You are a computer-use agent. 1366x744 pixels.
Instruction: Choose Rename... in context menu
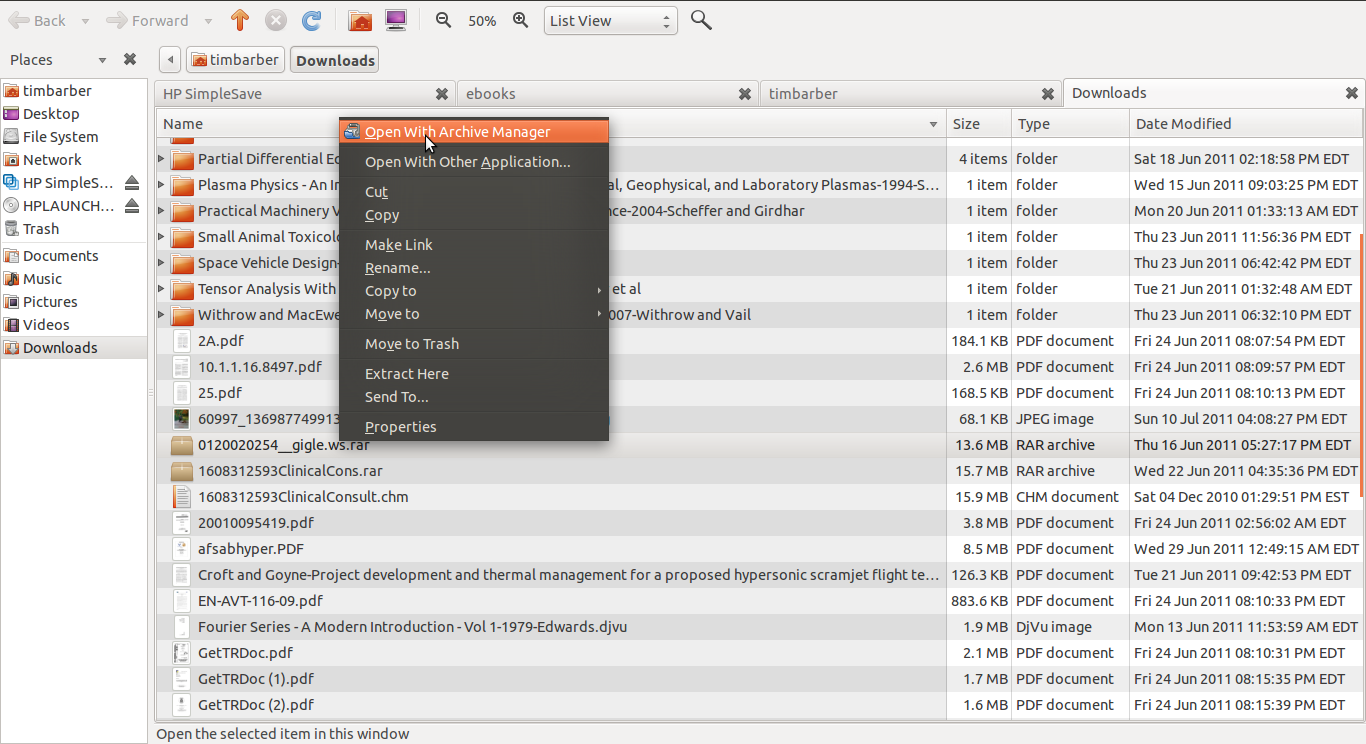click(x=474, y=268)
